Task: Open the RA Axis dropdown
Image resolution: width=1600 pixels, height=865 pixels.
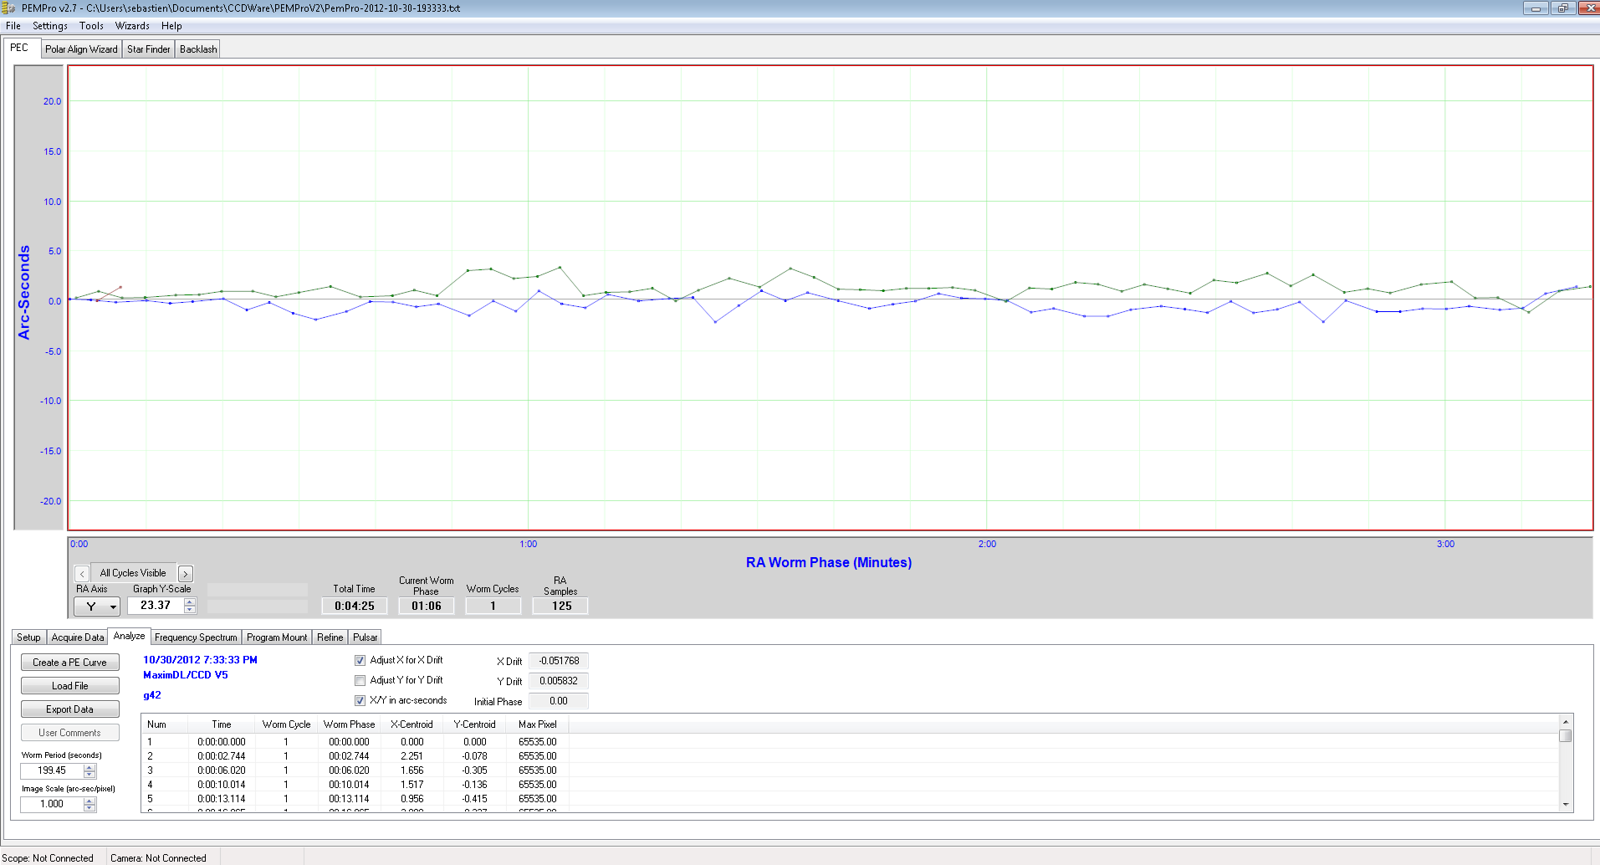Action: tap(97, 606)
